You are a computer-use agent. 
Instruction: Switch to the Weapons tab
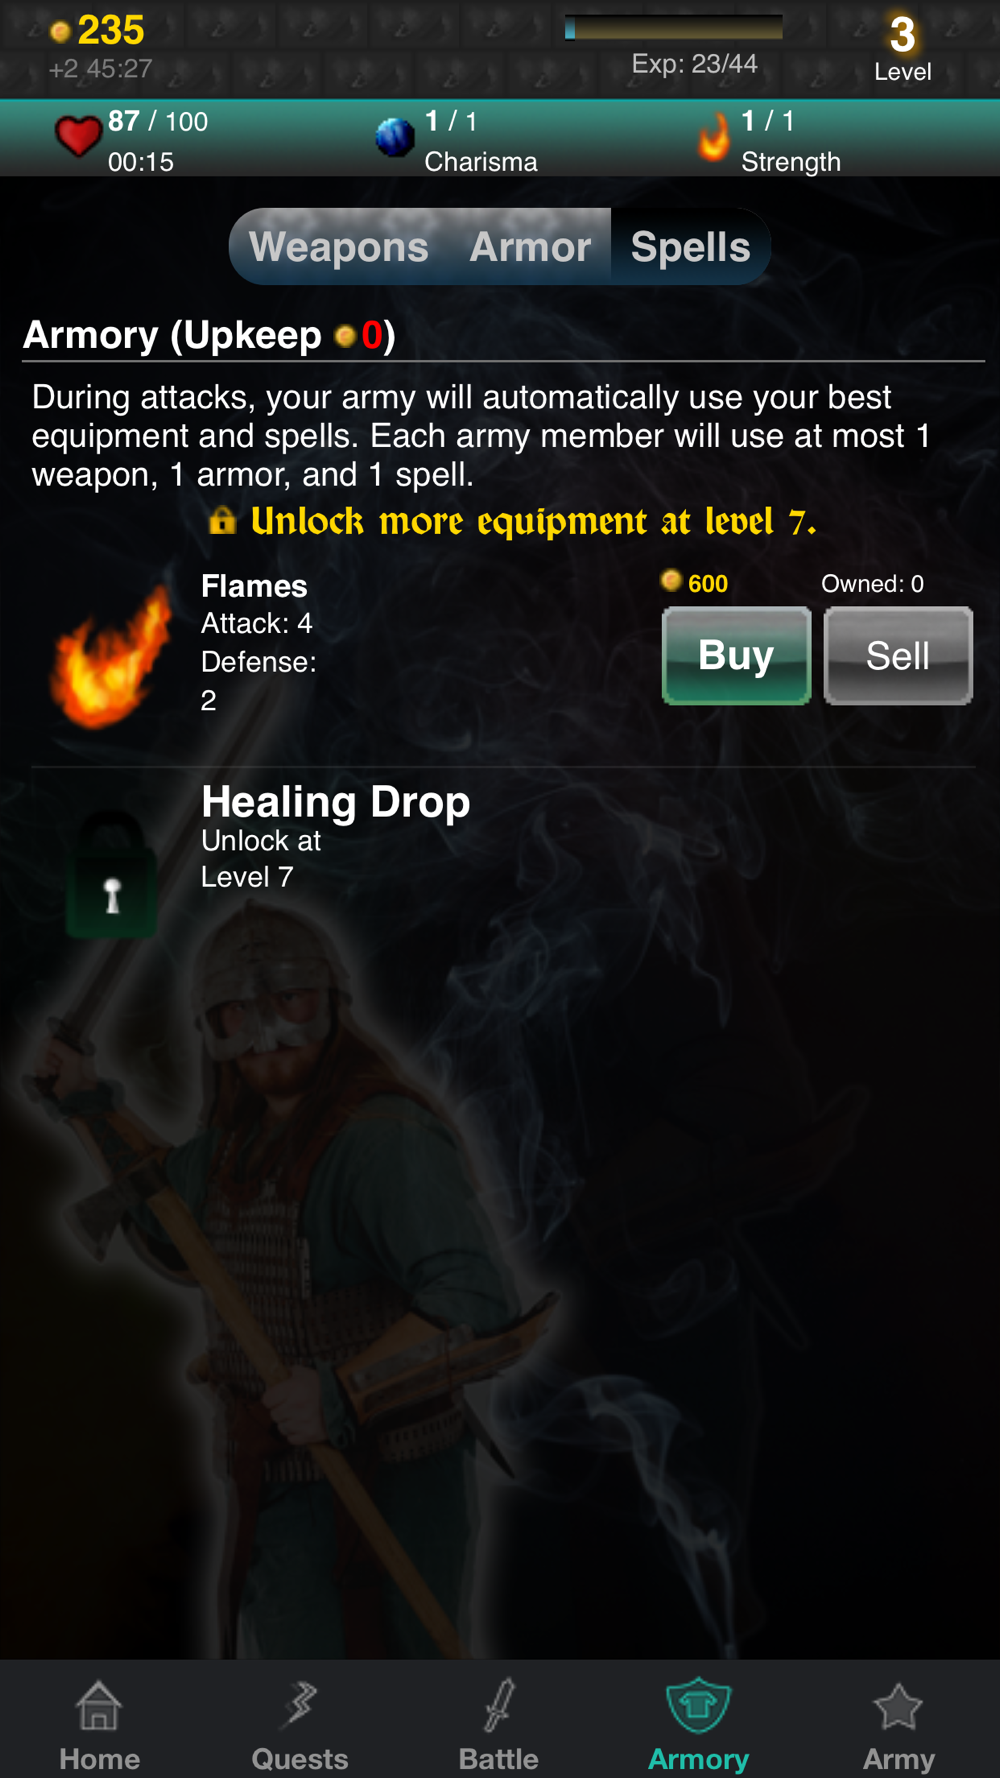pos(338,247)
